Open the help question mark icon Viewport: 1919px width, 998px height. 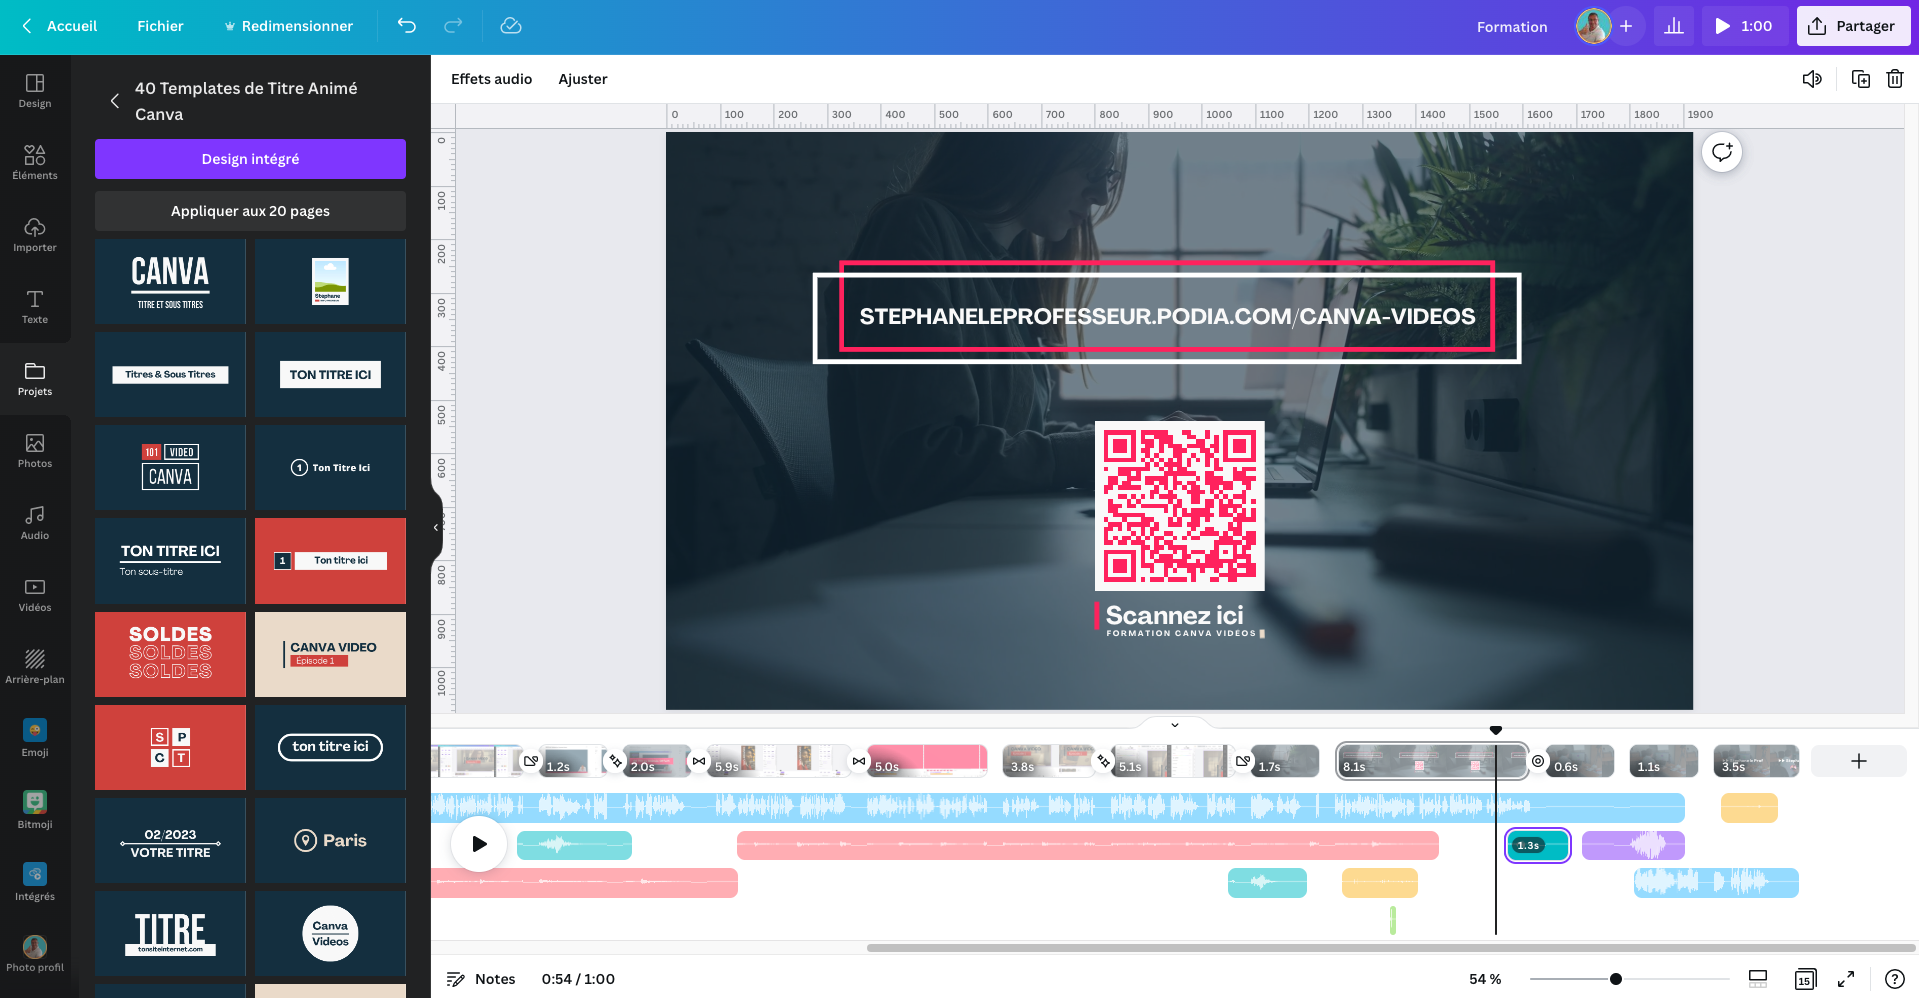pyautogui.click(x=1894, y=979)
